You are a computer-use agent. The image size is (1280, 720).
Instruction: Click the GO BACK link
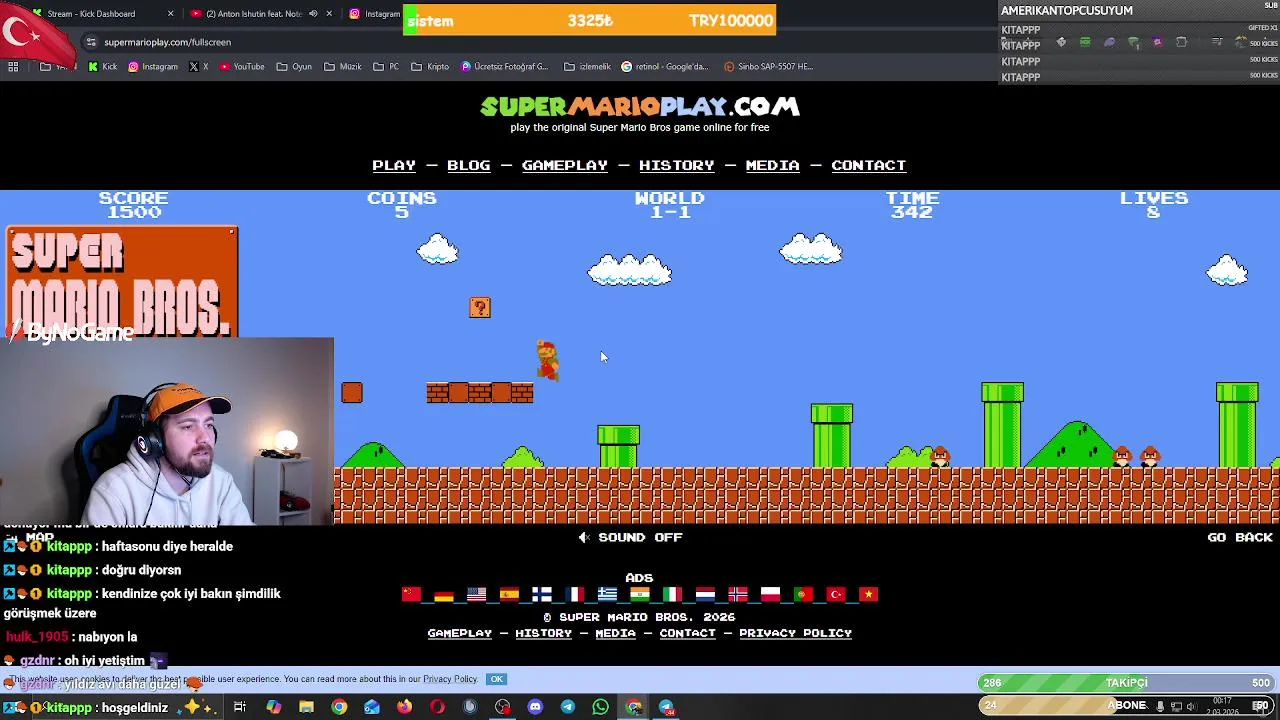tap(1240, 538)
